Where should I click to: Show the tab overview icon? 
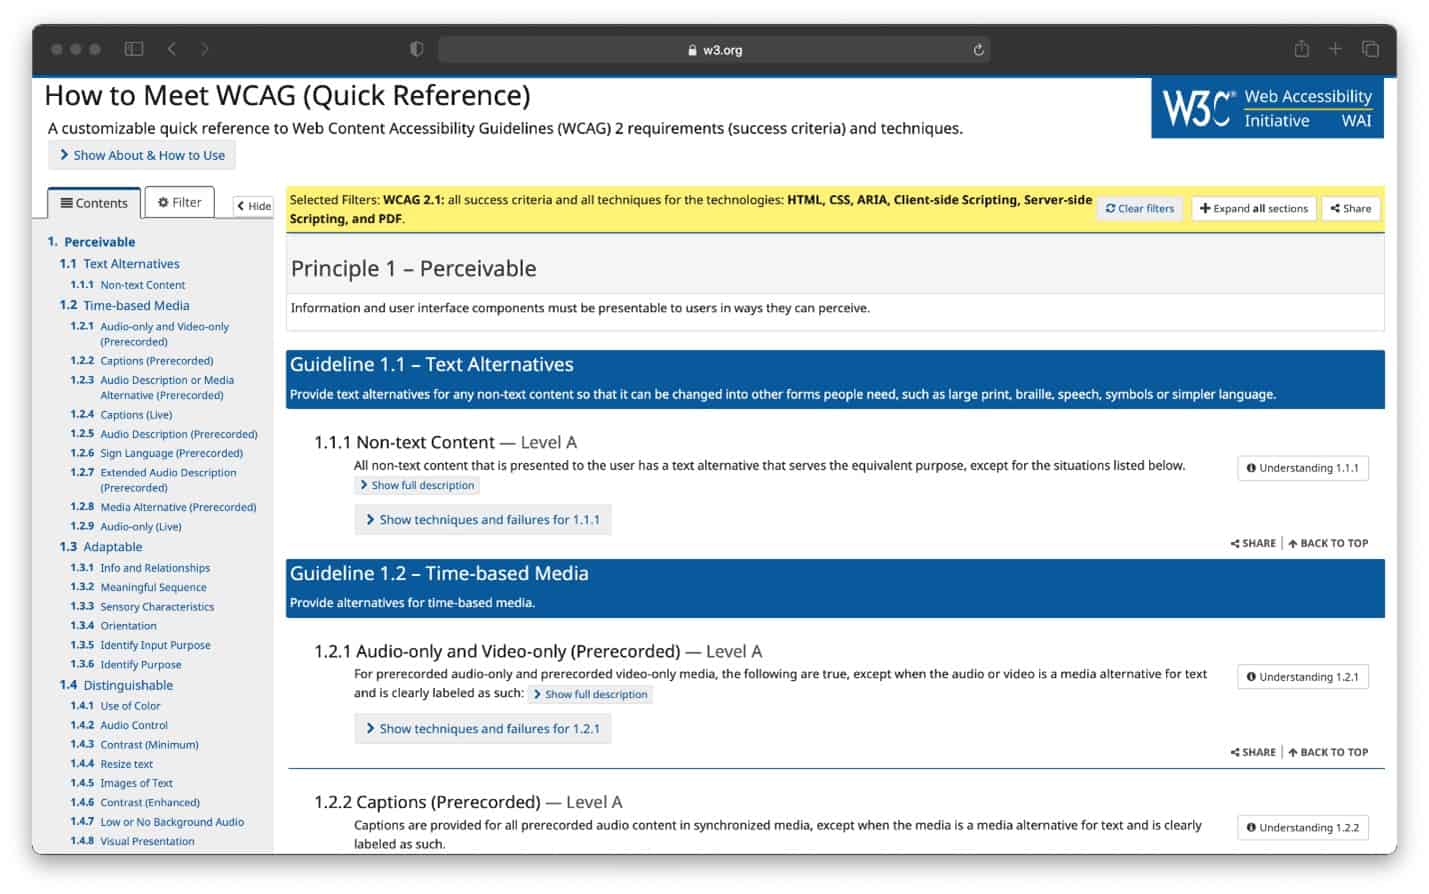pos(1370,49)
